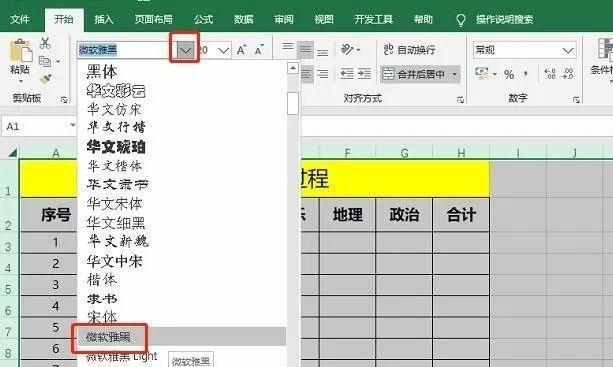
Task: Decrease font size with smaller A
Action: pos(259,50)
